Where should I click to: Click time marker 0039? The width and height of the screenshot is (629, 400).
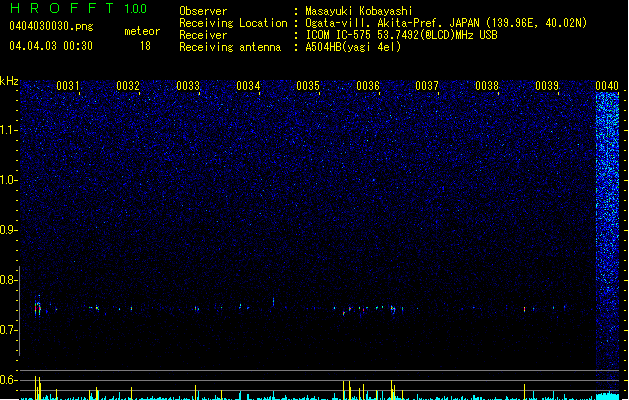coord(547,86)
